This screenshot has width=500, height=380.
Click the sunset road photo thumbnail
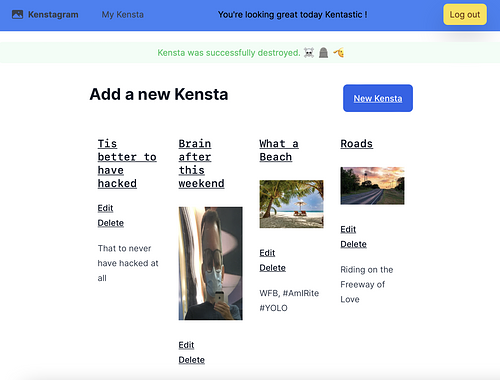tap(372, 186)
